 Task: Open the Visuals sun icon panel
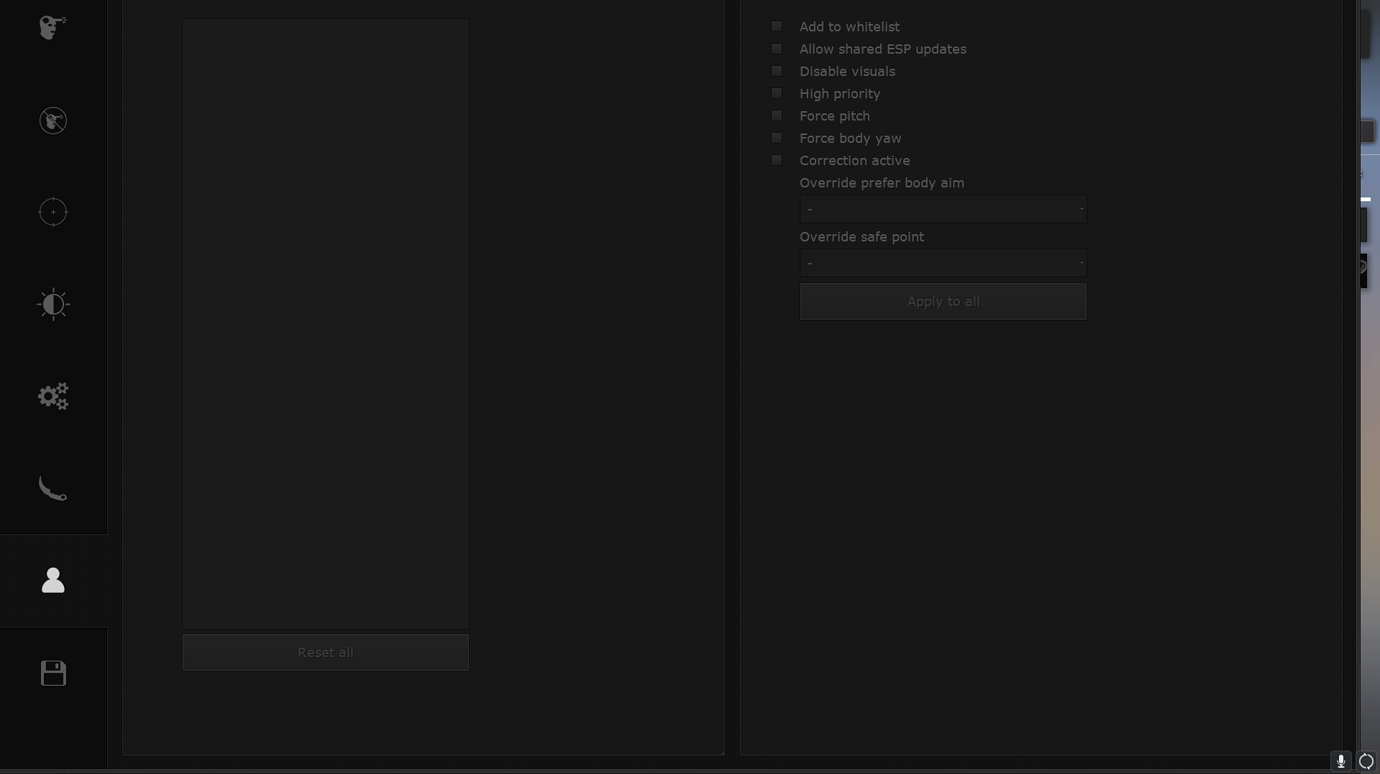[52, 303]
